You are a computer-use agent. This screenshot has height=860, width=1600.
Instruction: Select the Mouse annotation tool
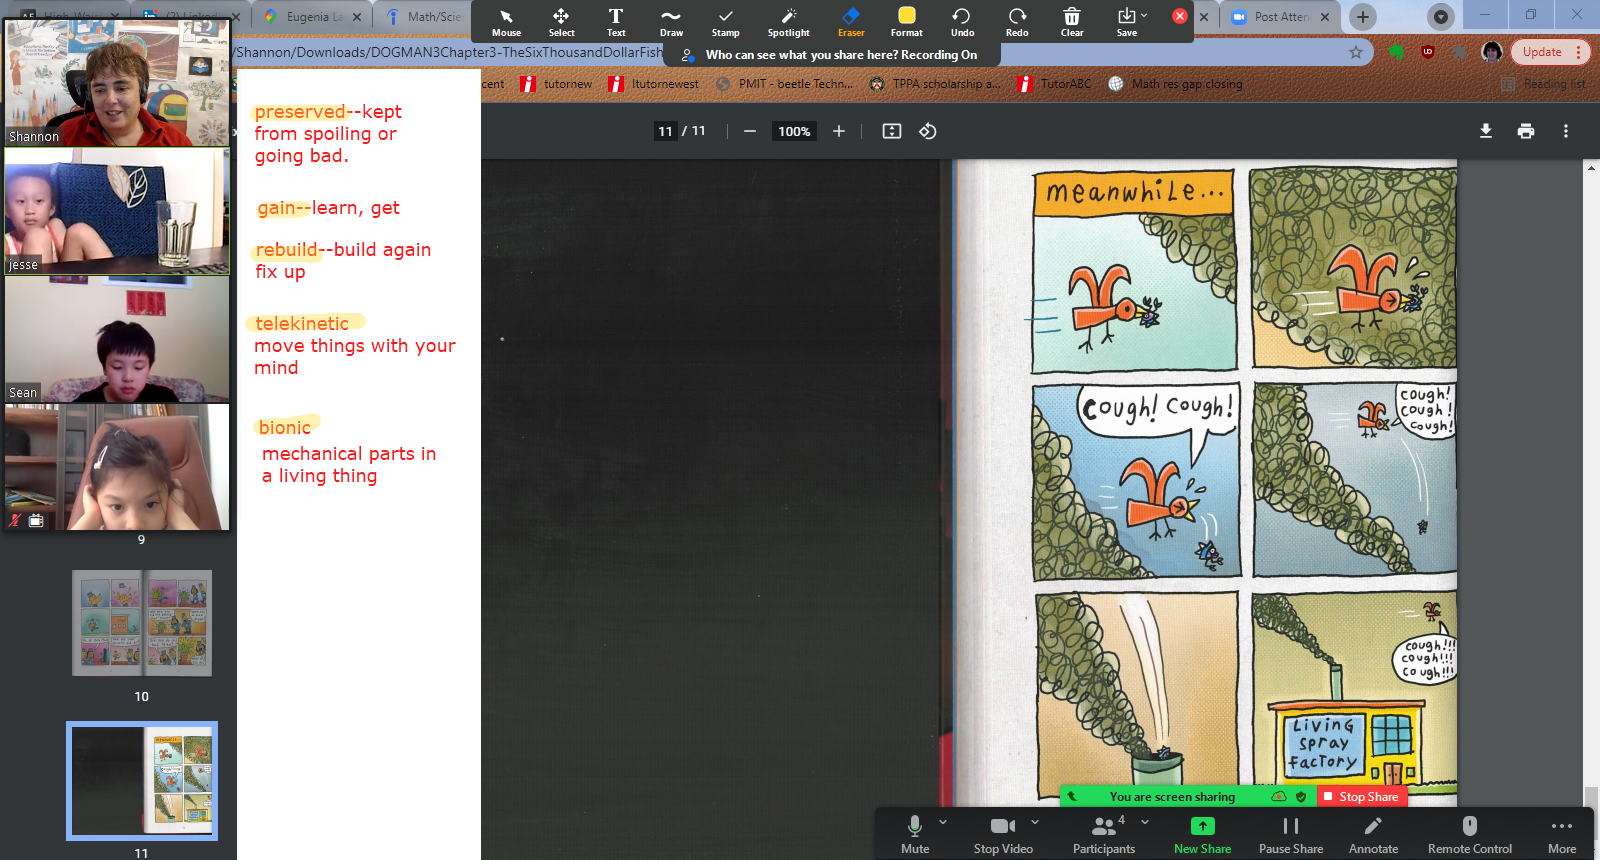tap(506, 22)
